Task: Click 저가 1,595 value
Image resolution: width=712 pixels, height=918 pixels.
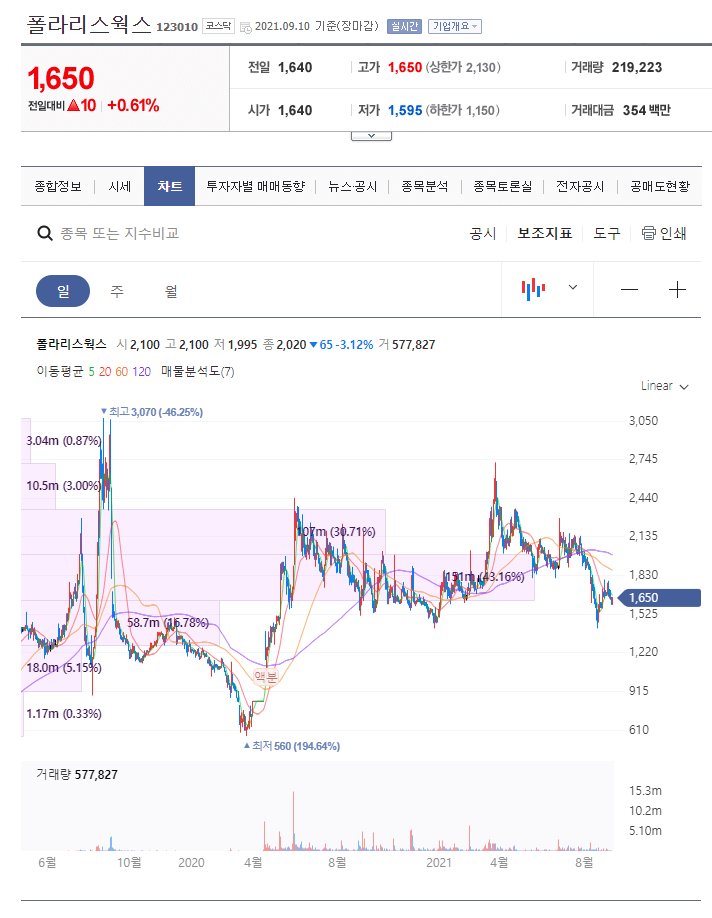Action: (405, 110)
